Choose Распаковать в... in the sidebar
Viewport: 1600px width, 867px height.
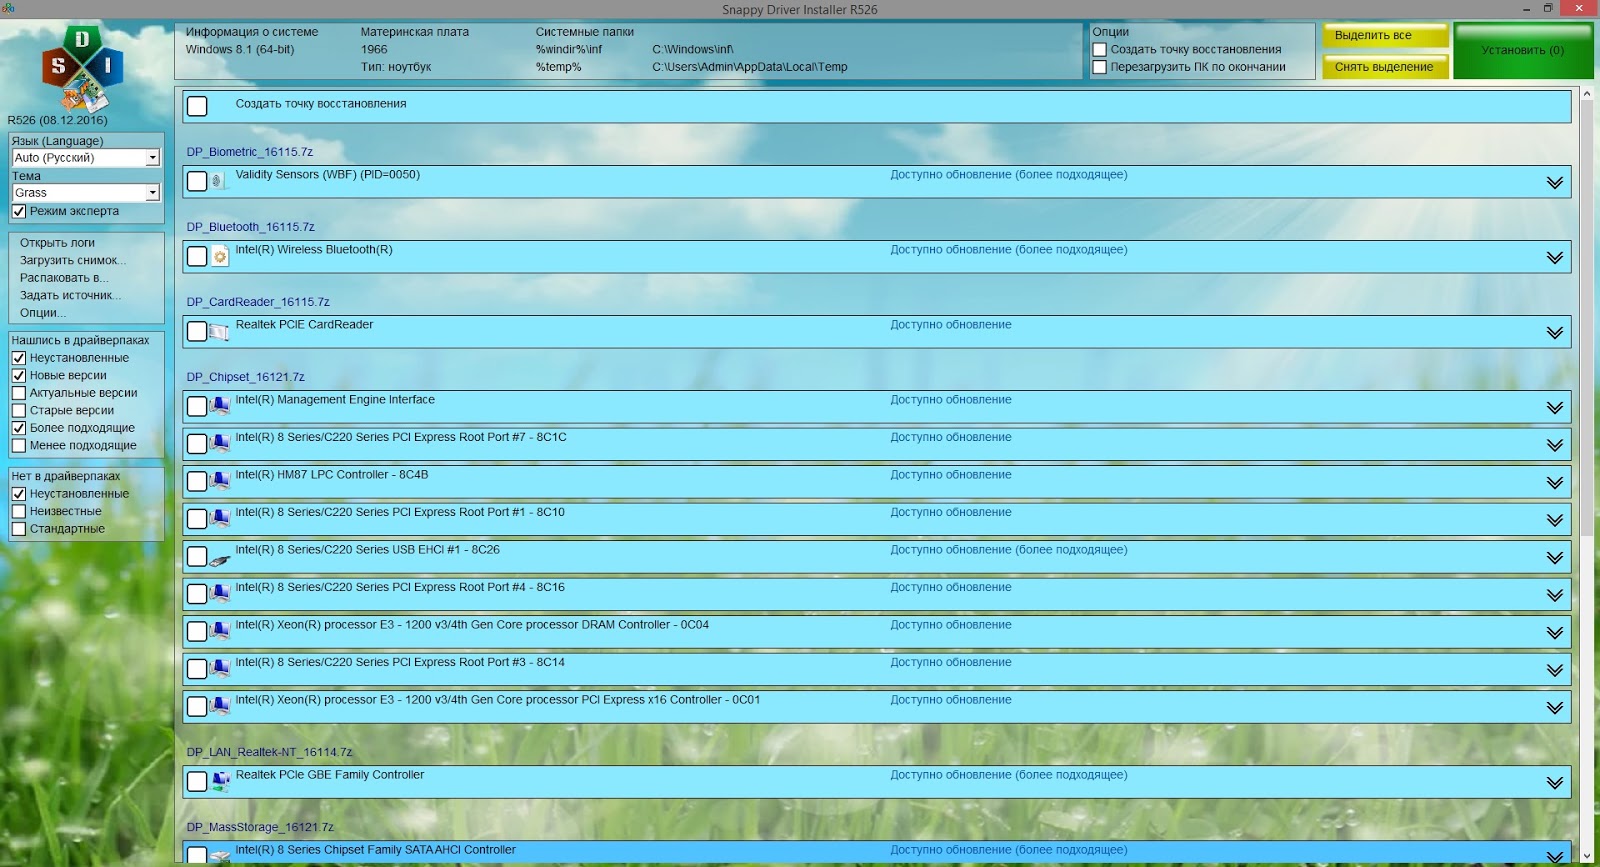click(64, 278)
